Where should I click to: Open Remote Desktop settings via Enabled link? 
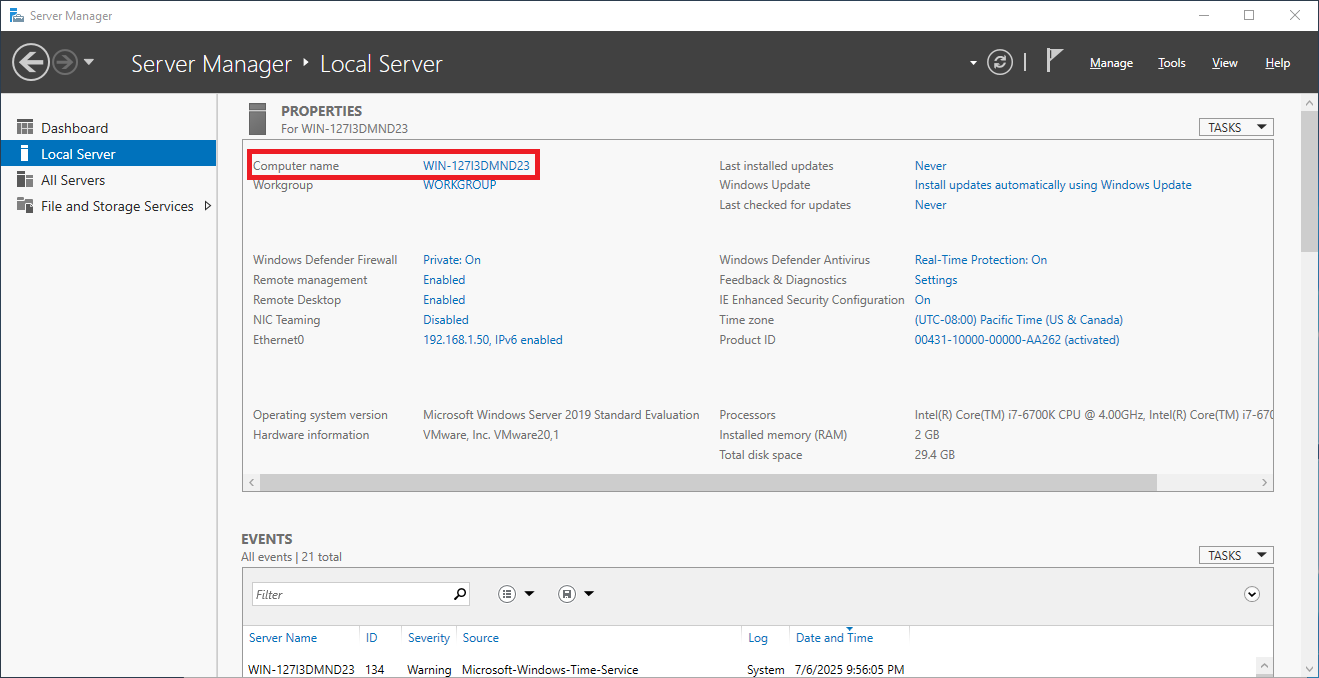pyautogui.click(x=443, y=299)
